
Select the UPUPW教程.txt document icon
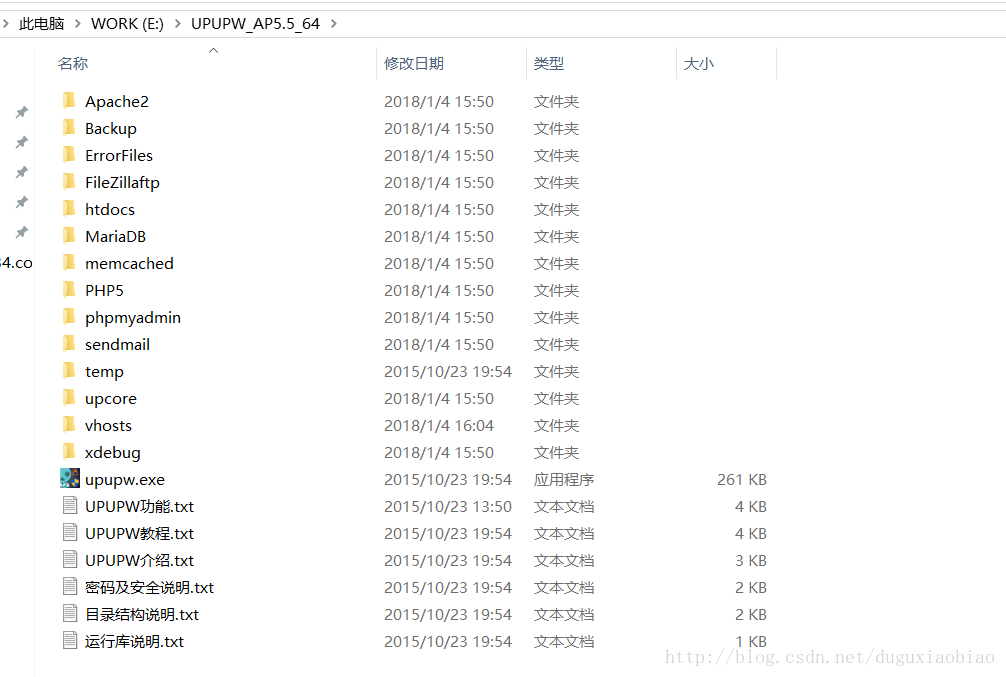pyautogui.click(x=70, y=533)
